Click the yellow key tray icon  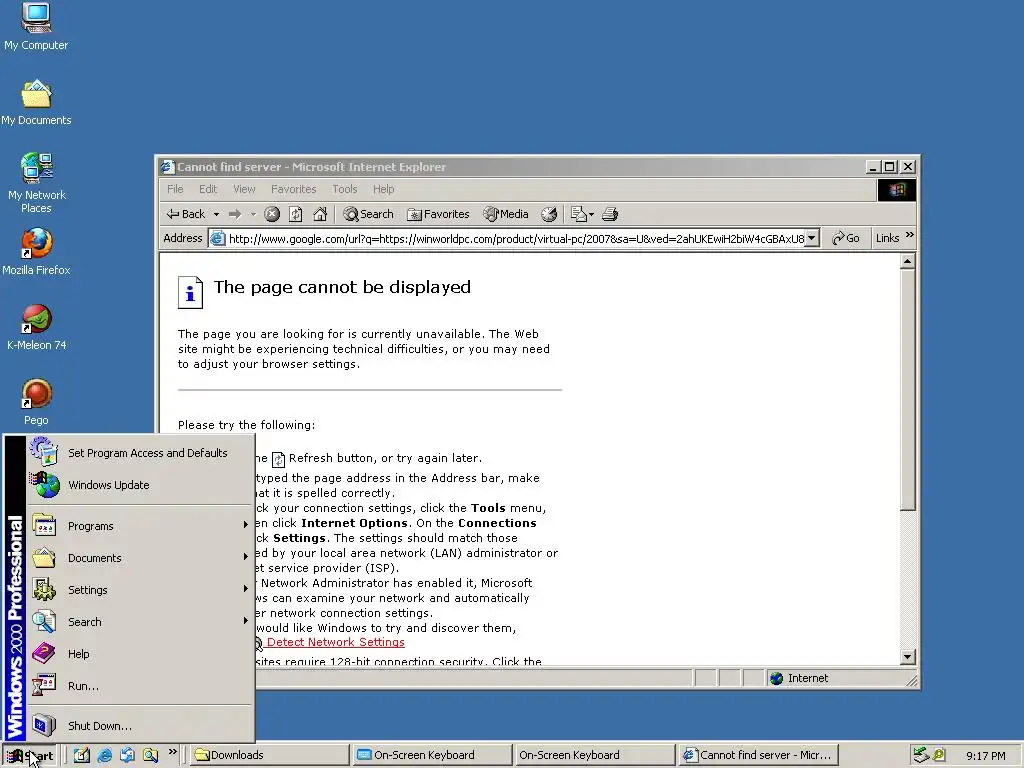tap(939, 755)
